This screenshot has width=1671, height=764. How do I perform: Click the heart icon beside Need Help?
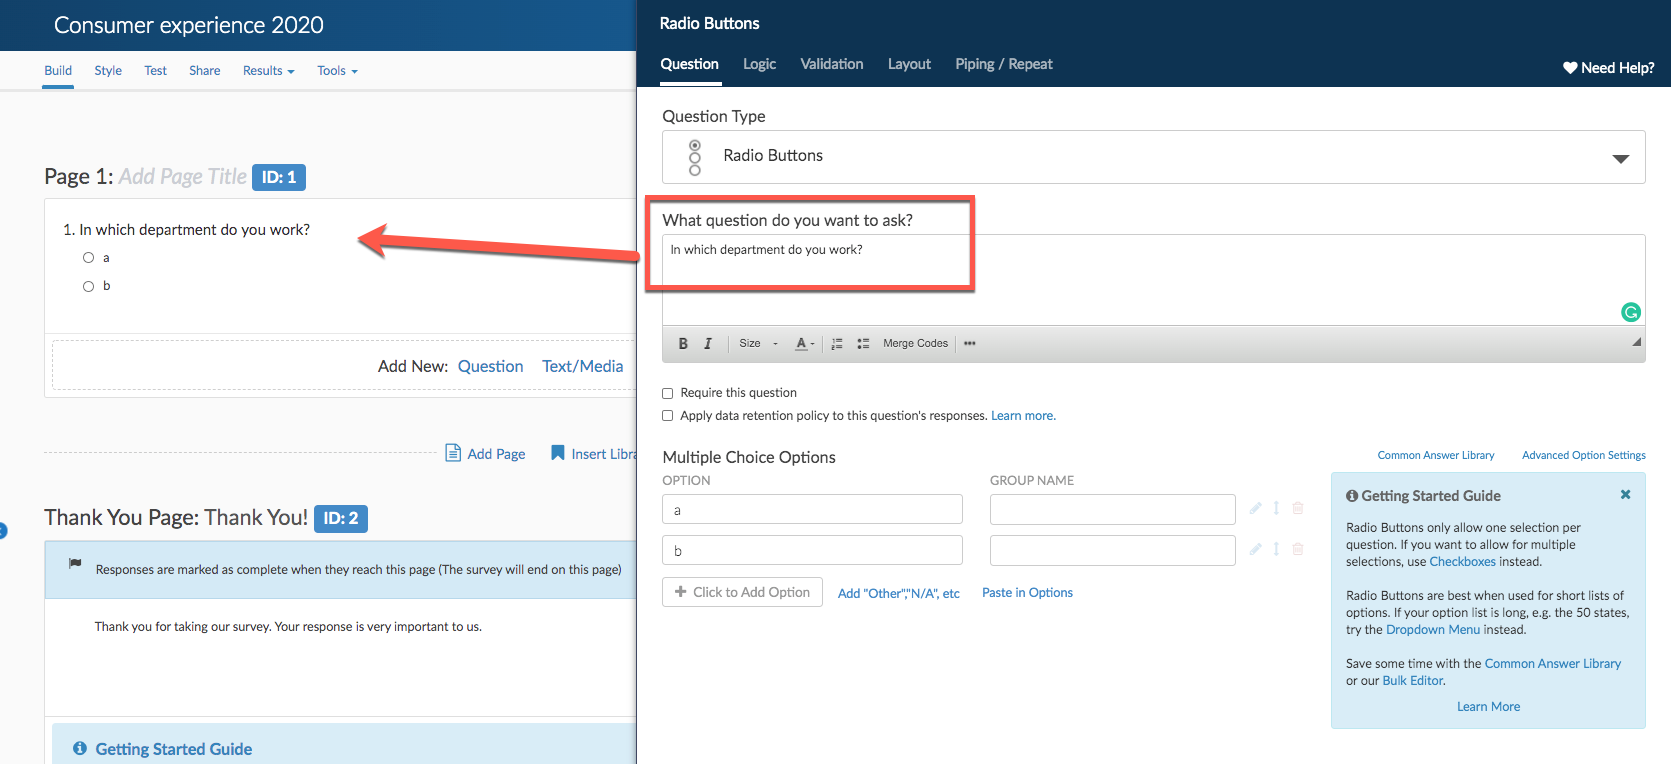point(1570,68)
